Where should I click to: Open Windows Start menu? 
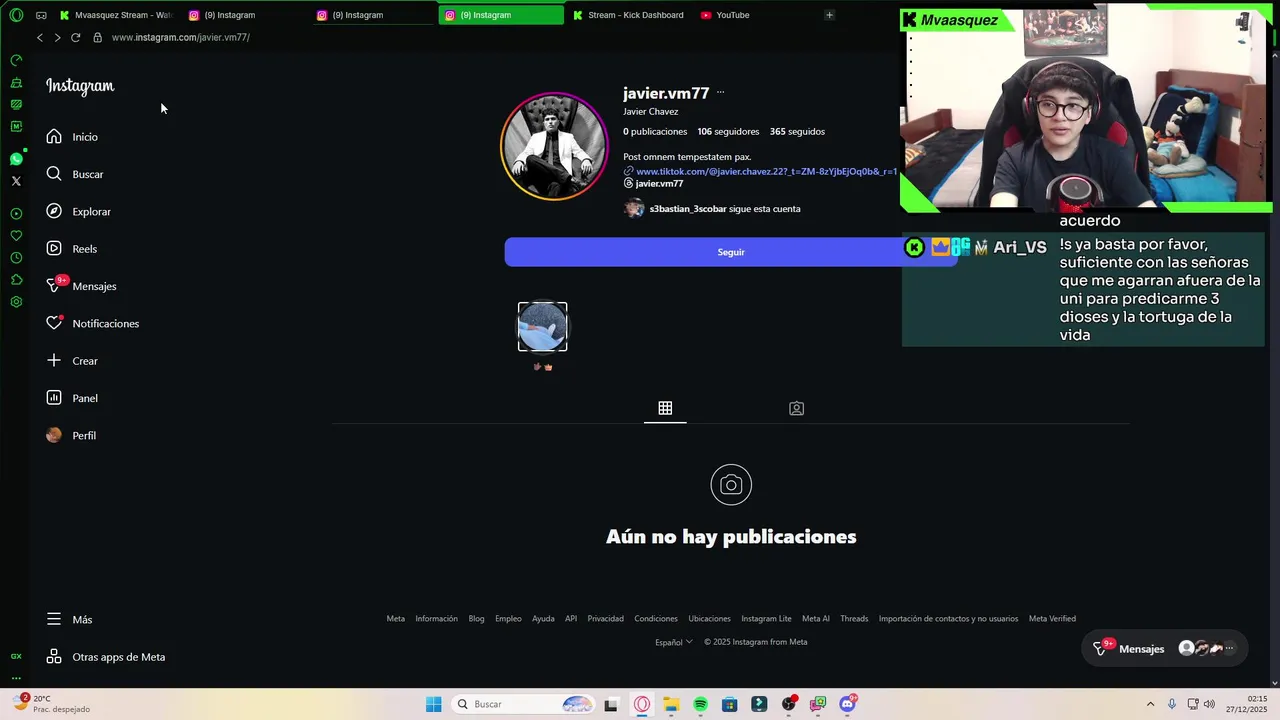(433, 704)
